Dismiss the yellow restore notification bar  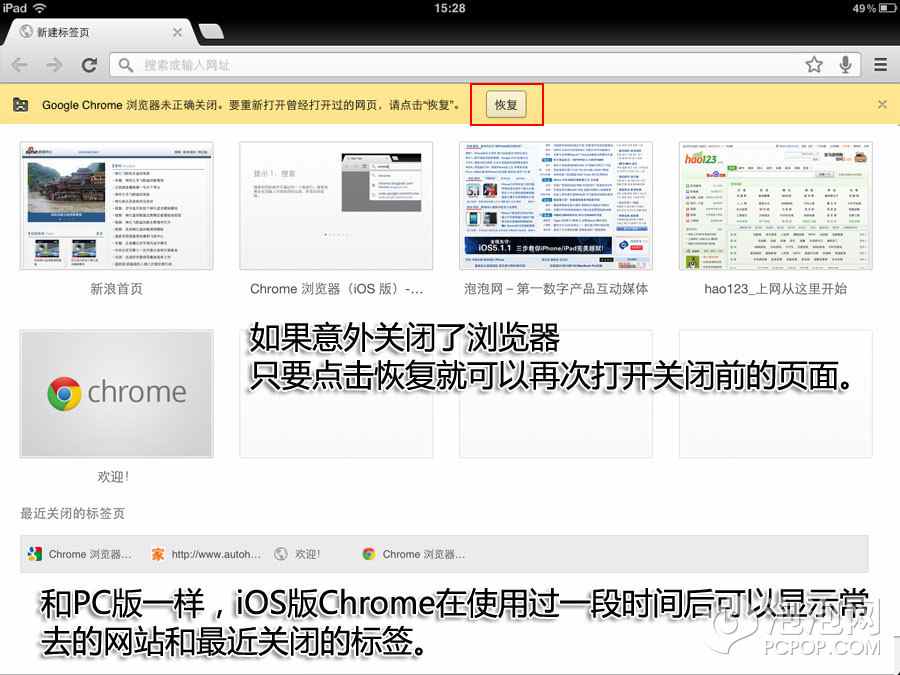(x=881, y=104)
